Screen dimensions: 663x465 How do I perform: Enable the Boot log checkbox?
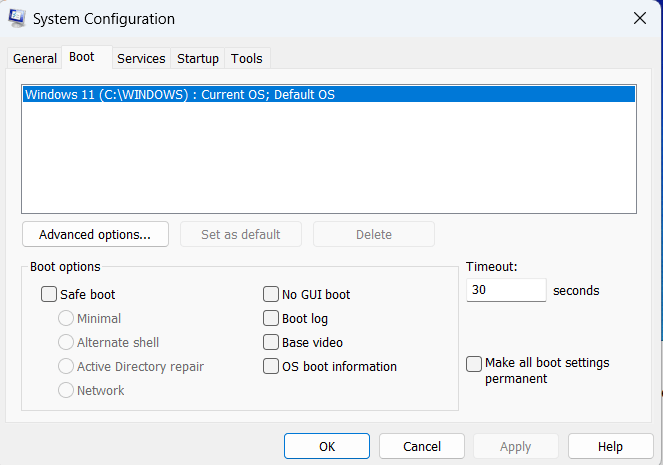tap(271, 318)
